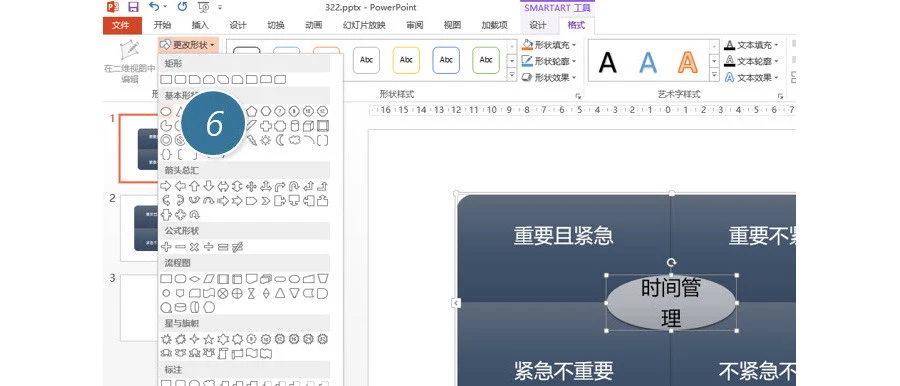Open the 审阅 (Review) ribbon tab

[x=414, y=25]
